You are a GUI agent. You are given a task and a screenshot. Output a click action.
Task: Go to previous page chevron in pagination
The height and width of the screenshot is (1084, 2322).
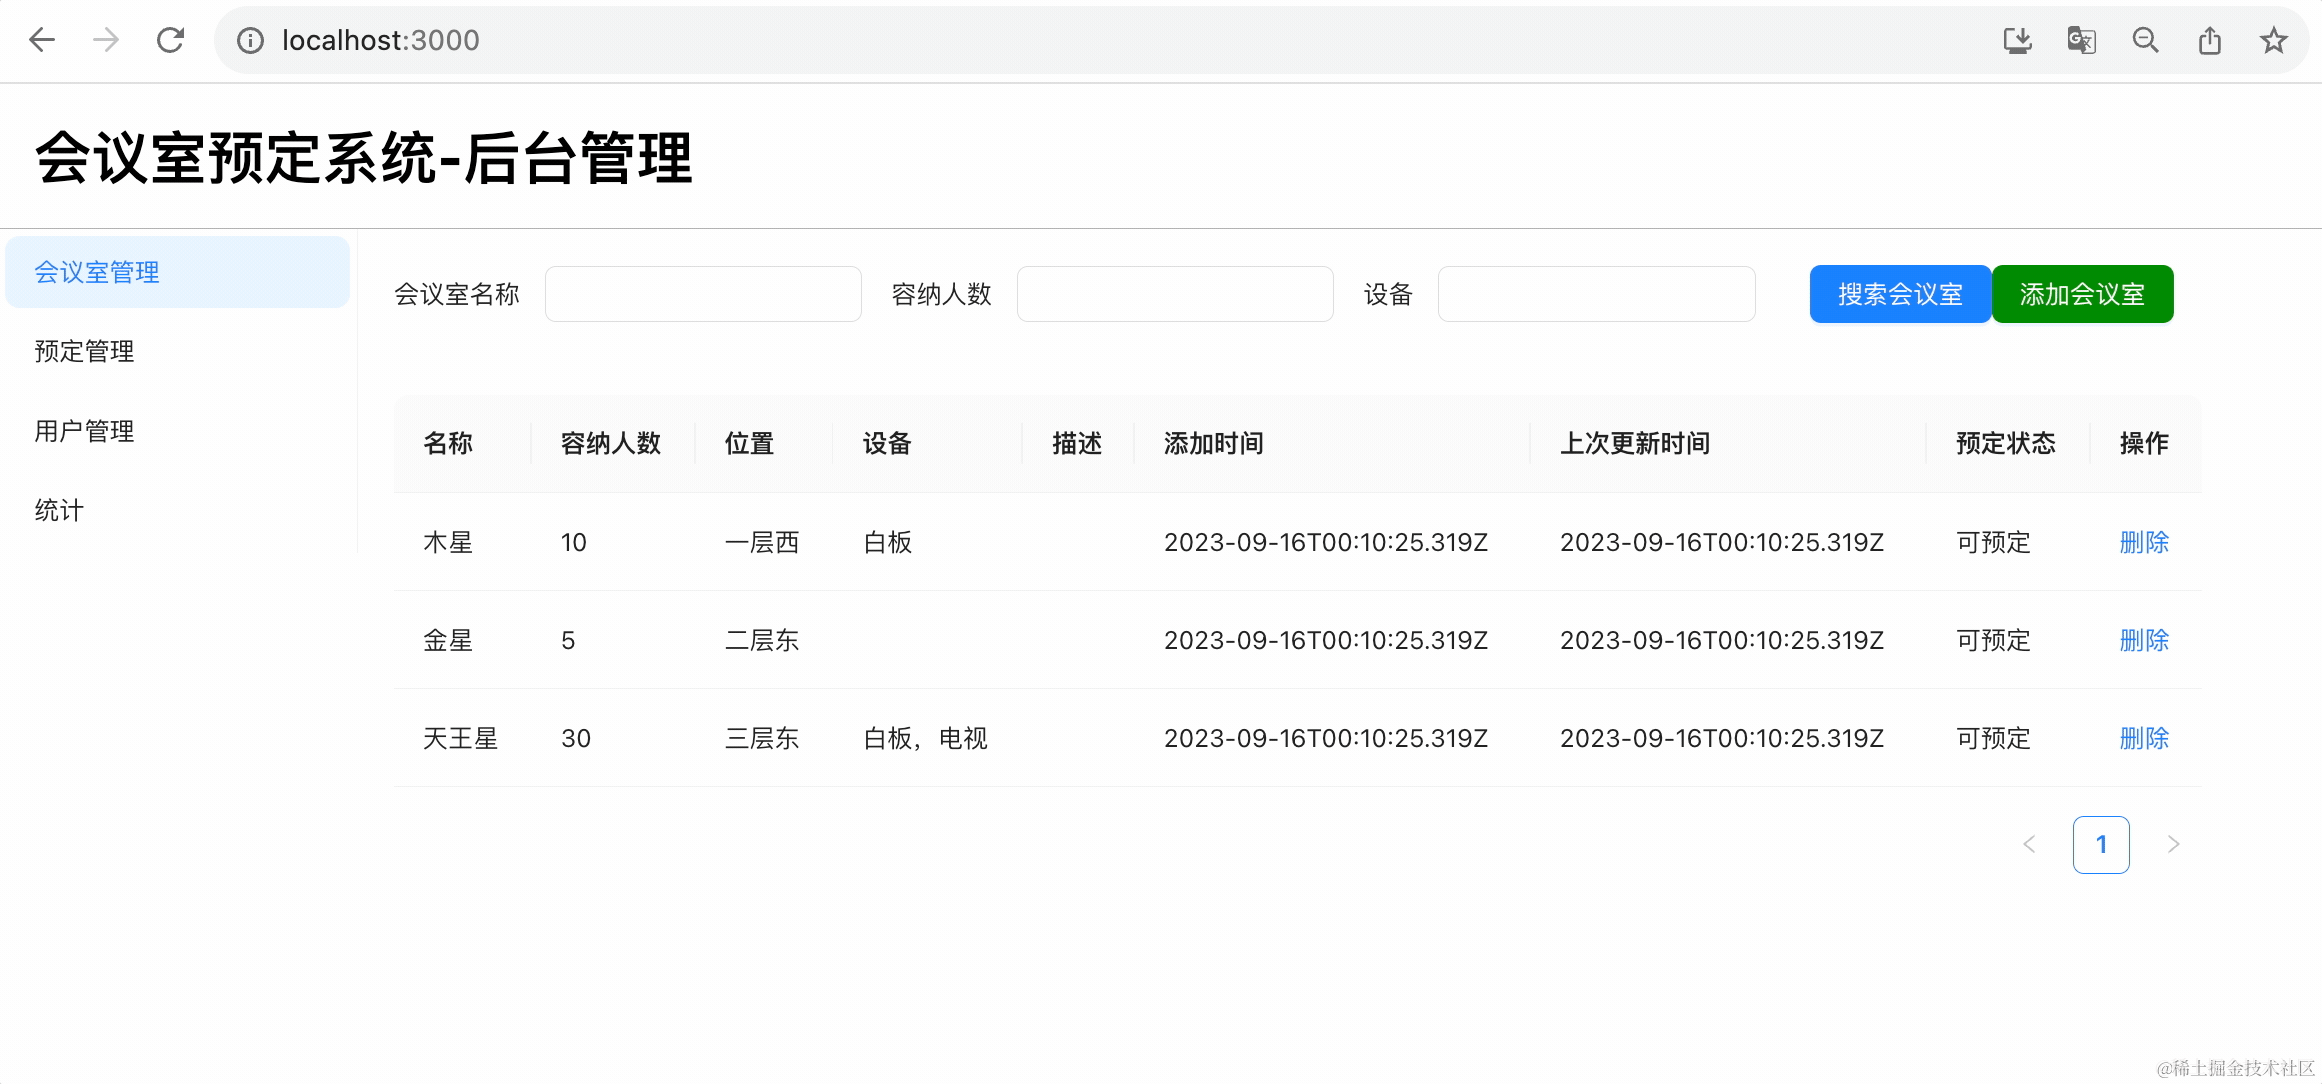(2029, 844)
